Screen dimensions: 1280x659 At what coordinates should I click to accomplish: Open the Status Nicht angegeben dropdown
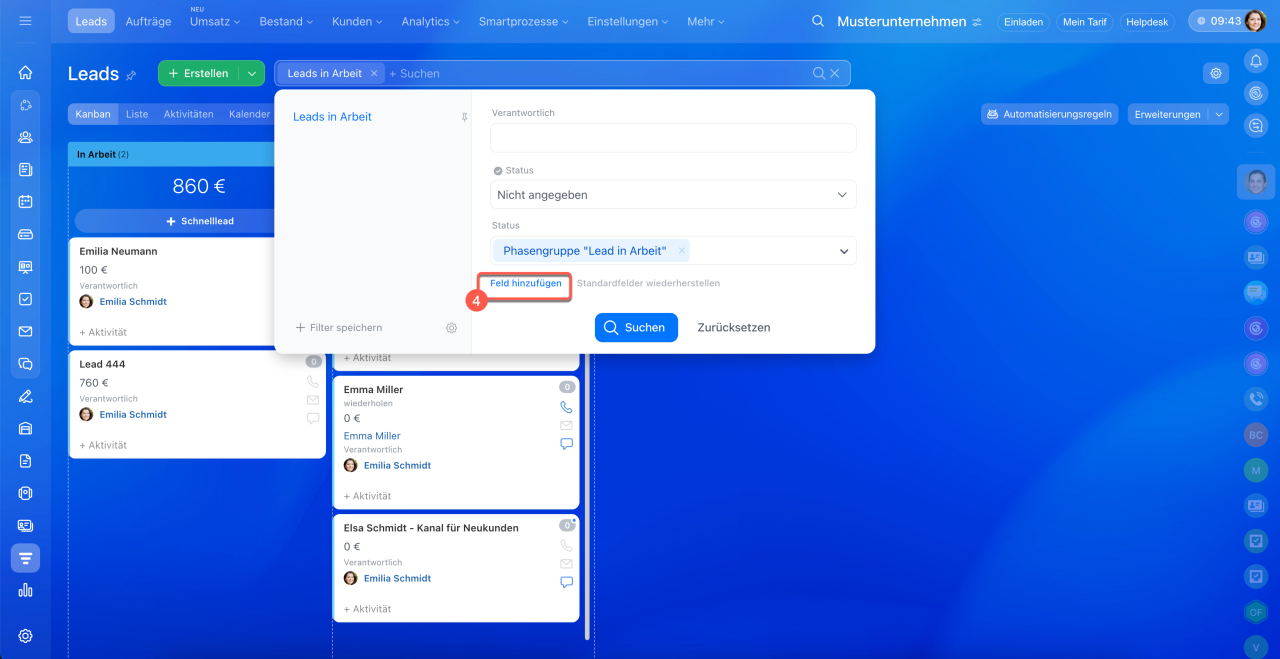tap(673, 195)
